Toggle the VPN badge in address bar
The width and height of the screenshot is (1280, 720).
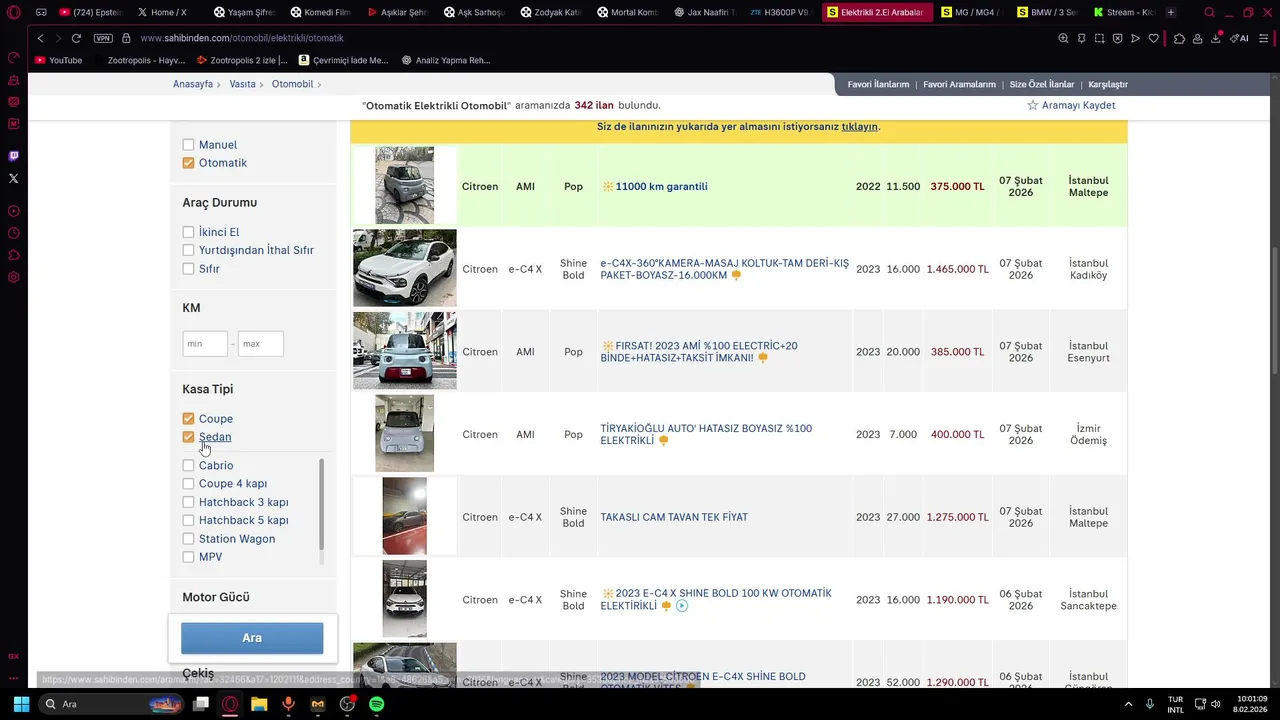(x=103, y=38)
